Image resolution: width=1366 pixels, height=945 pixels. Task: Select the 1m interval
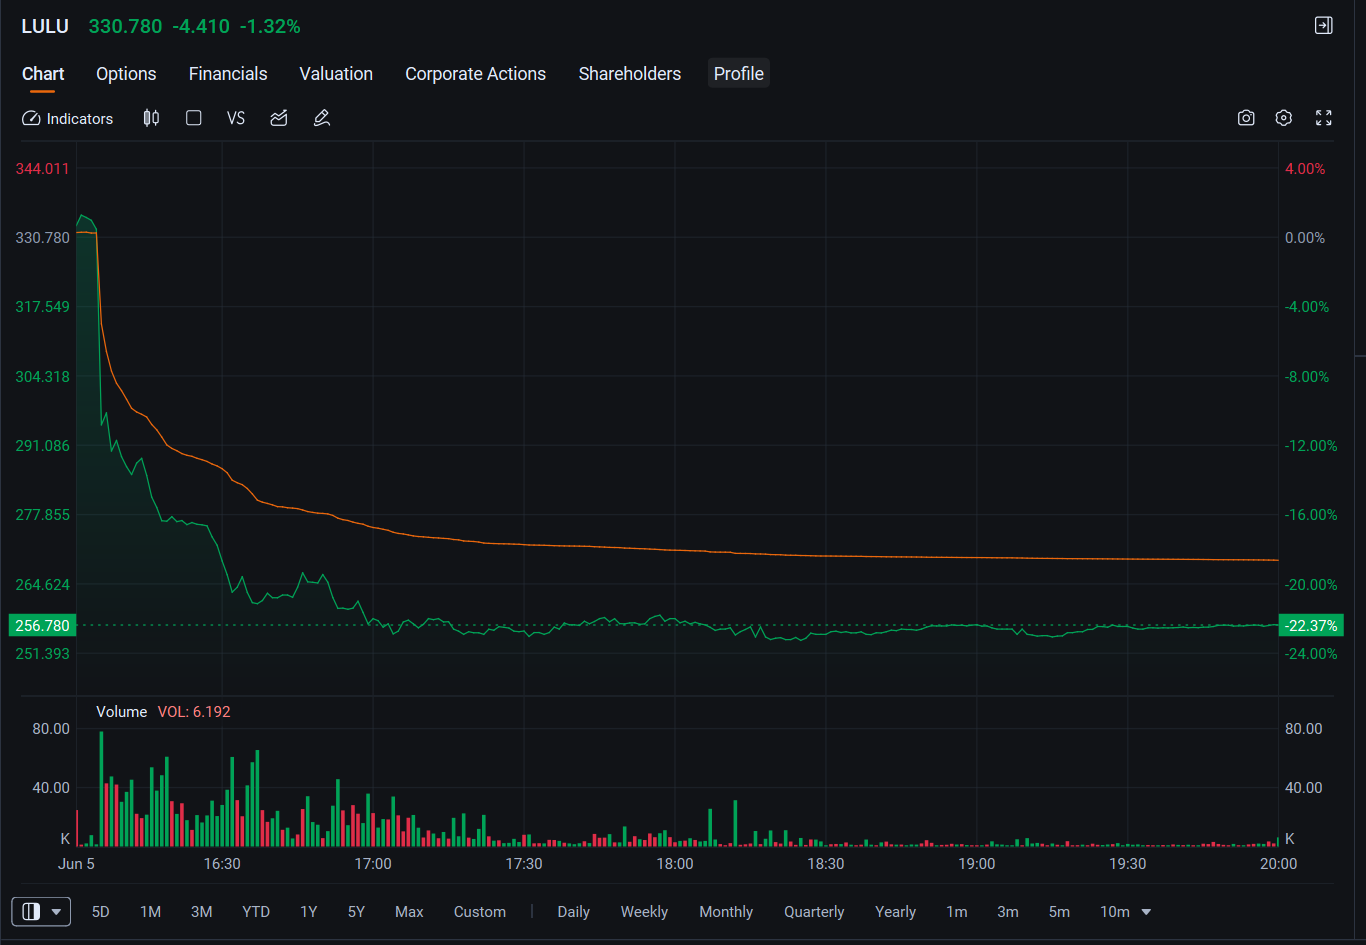(957, 912)
